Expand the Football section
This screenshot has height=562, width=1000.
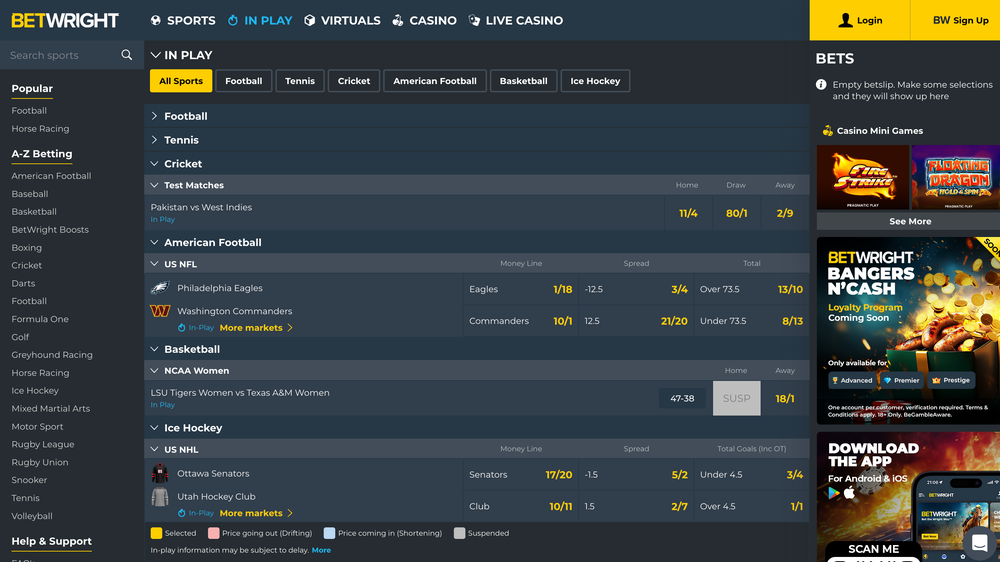(477, 116)
